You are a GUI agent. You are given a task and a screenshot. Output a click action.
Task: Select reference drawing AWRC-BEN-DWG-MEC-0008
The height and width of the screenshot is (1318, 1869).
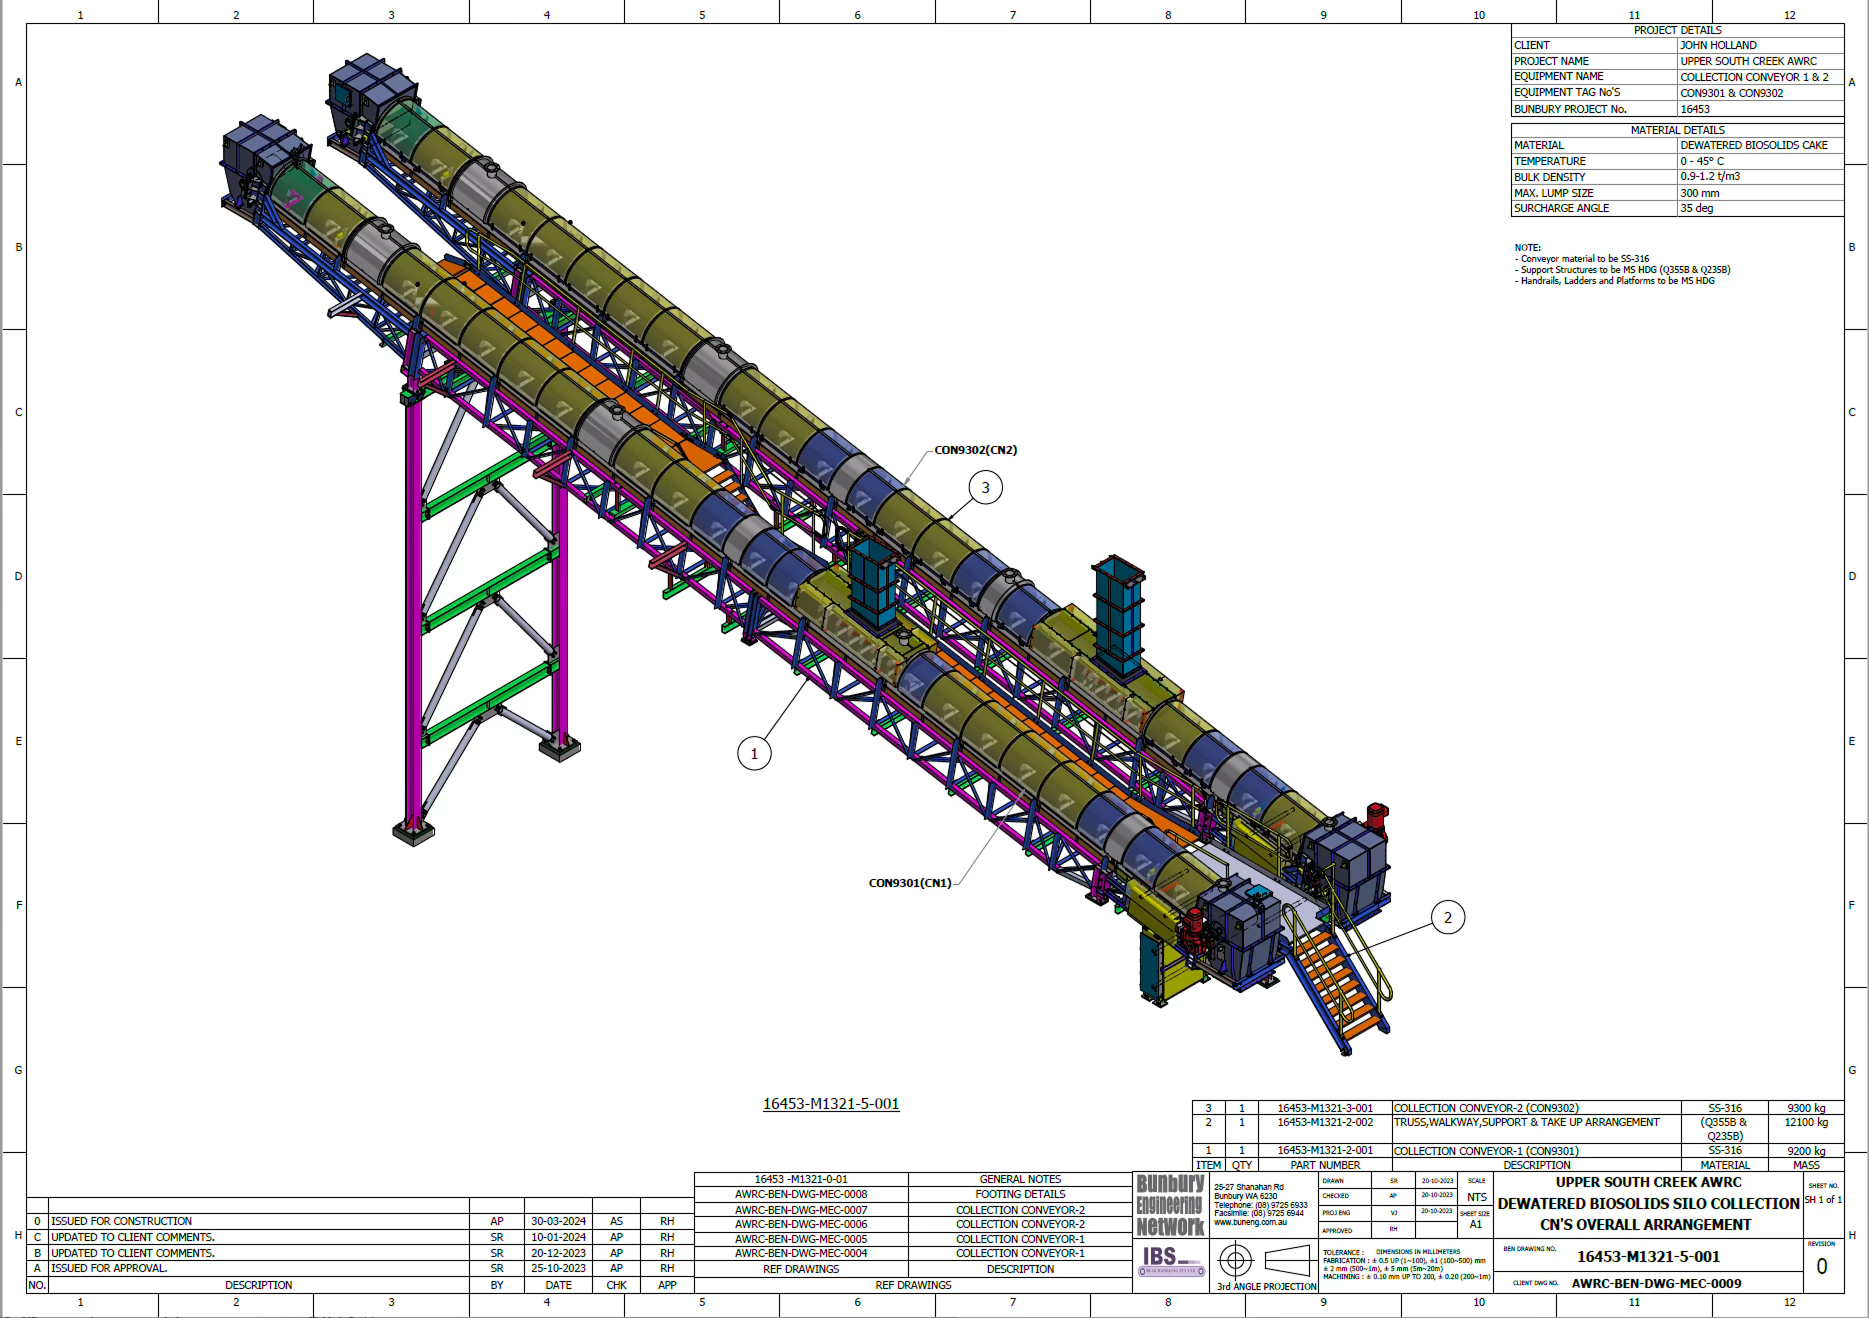pyautogui.click(x=801, y=1194)
